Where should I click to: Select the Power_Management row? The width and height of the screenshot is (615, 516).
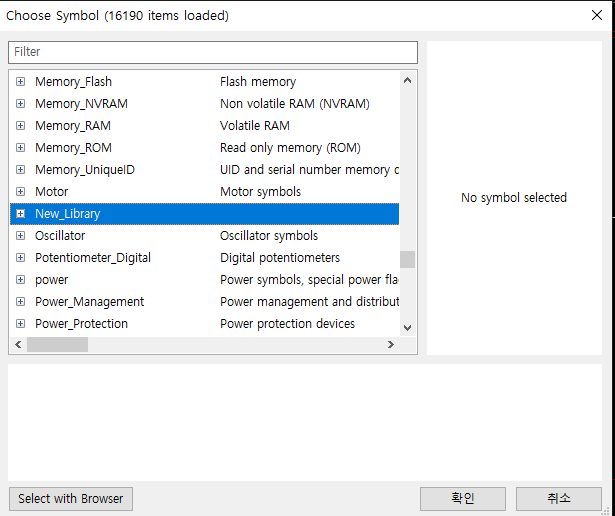pyautogui.click(x=204, y=302)
